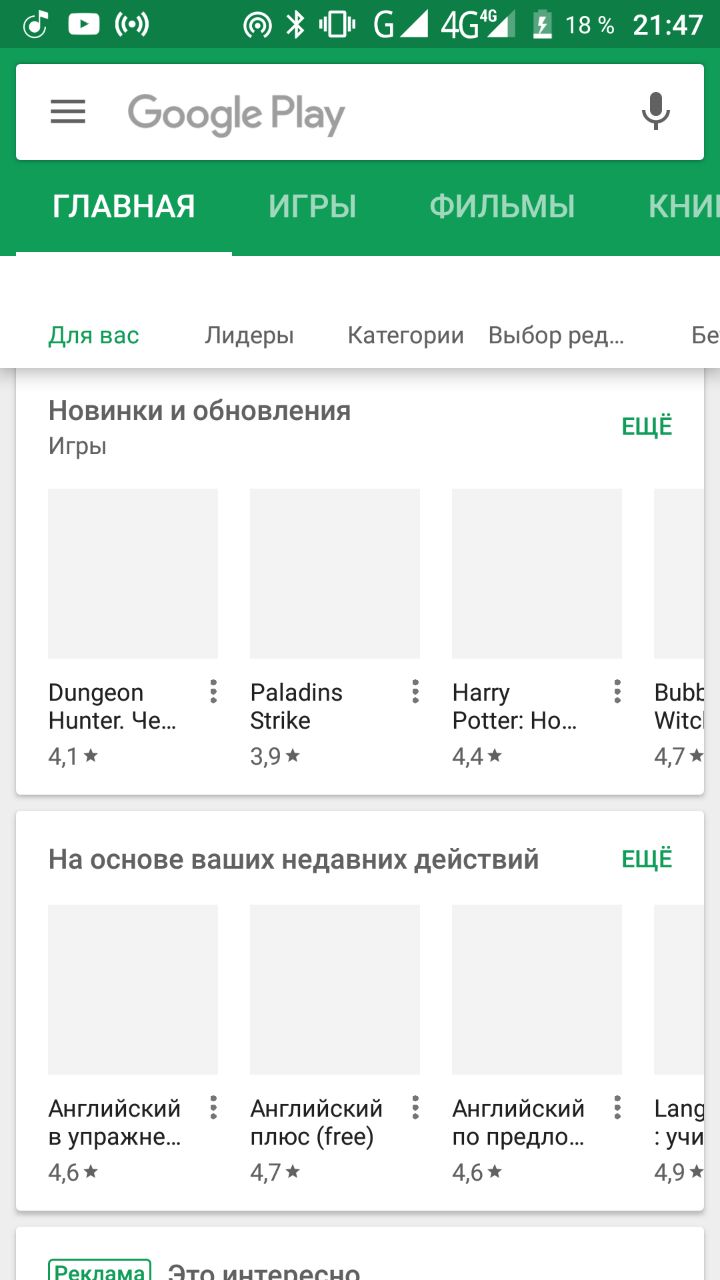Open the Английский в упражнениях thumbnail
This screenshot has width=720, height=1280.
pos(133,990)
